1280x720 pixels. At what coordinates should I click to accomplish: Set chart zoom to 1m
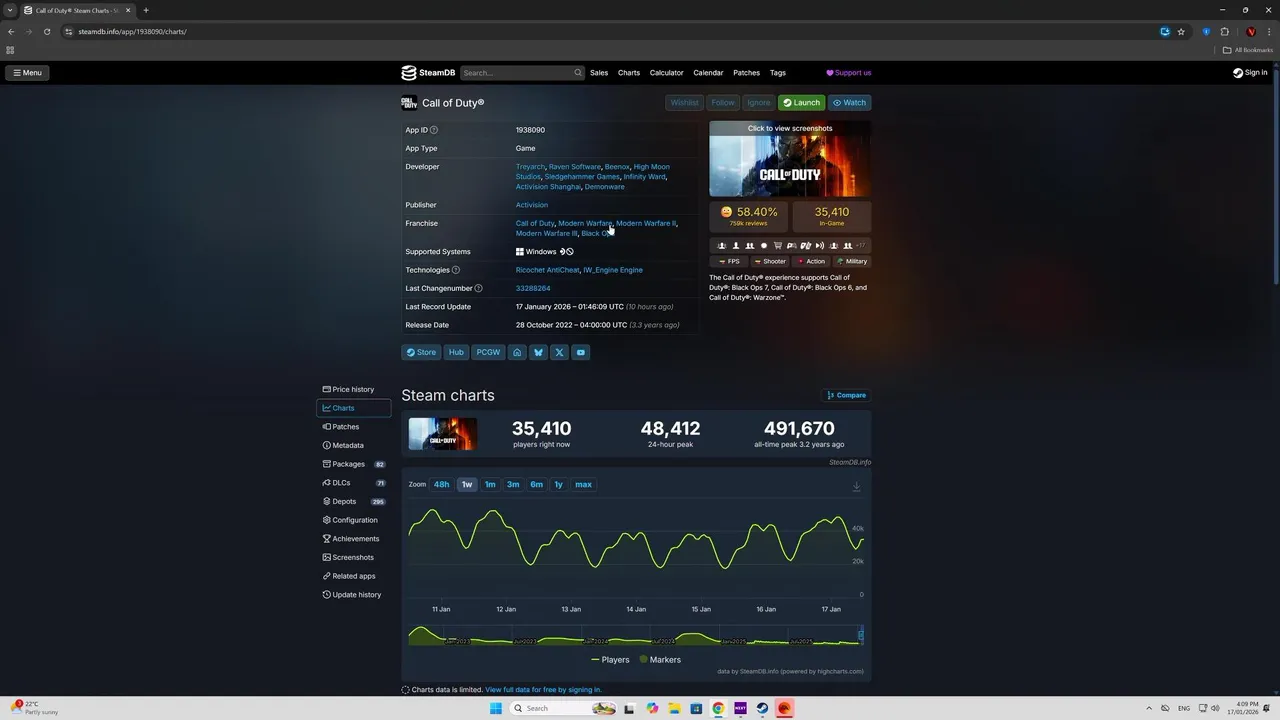pyautogui.click(x=490, y=484)
